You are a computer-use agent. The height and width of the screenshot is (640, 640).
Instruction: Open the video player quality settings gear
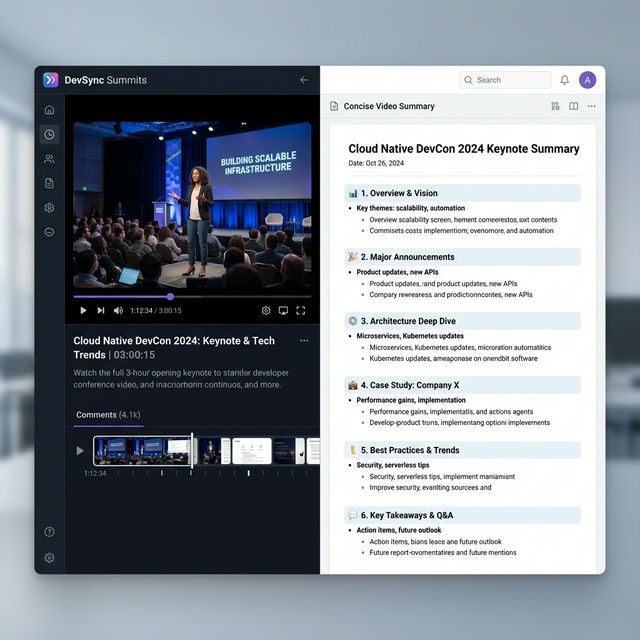pos(266,311)
